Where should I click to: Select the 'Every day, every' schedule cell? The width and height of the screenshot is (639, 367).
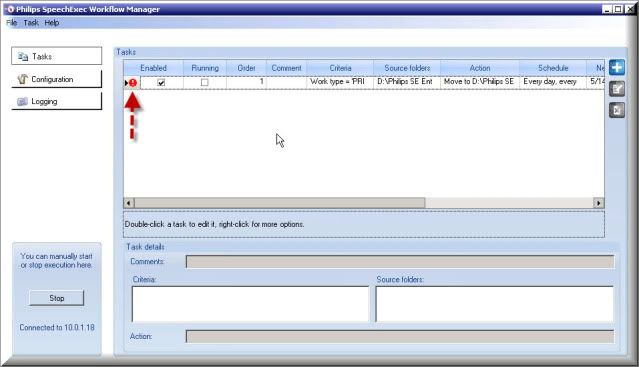point(553,82)
